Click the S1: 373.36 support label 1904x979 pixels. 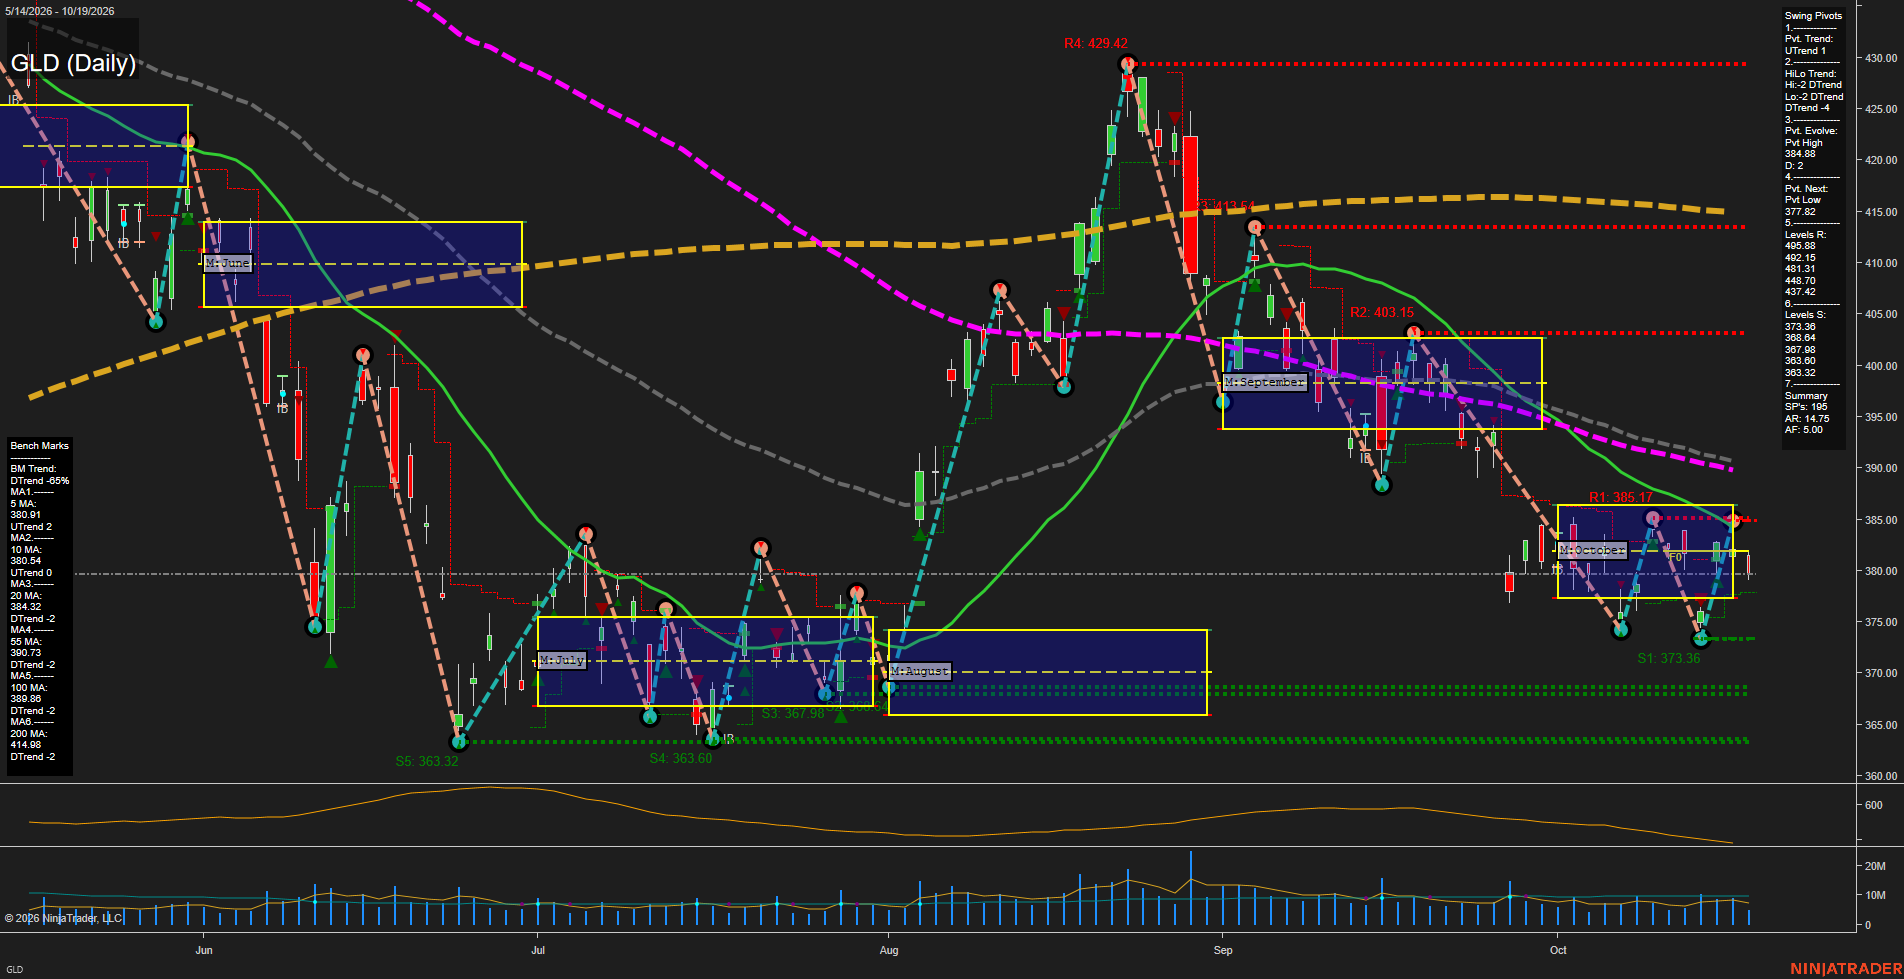point(1669,658)
